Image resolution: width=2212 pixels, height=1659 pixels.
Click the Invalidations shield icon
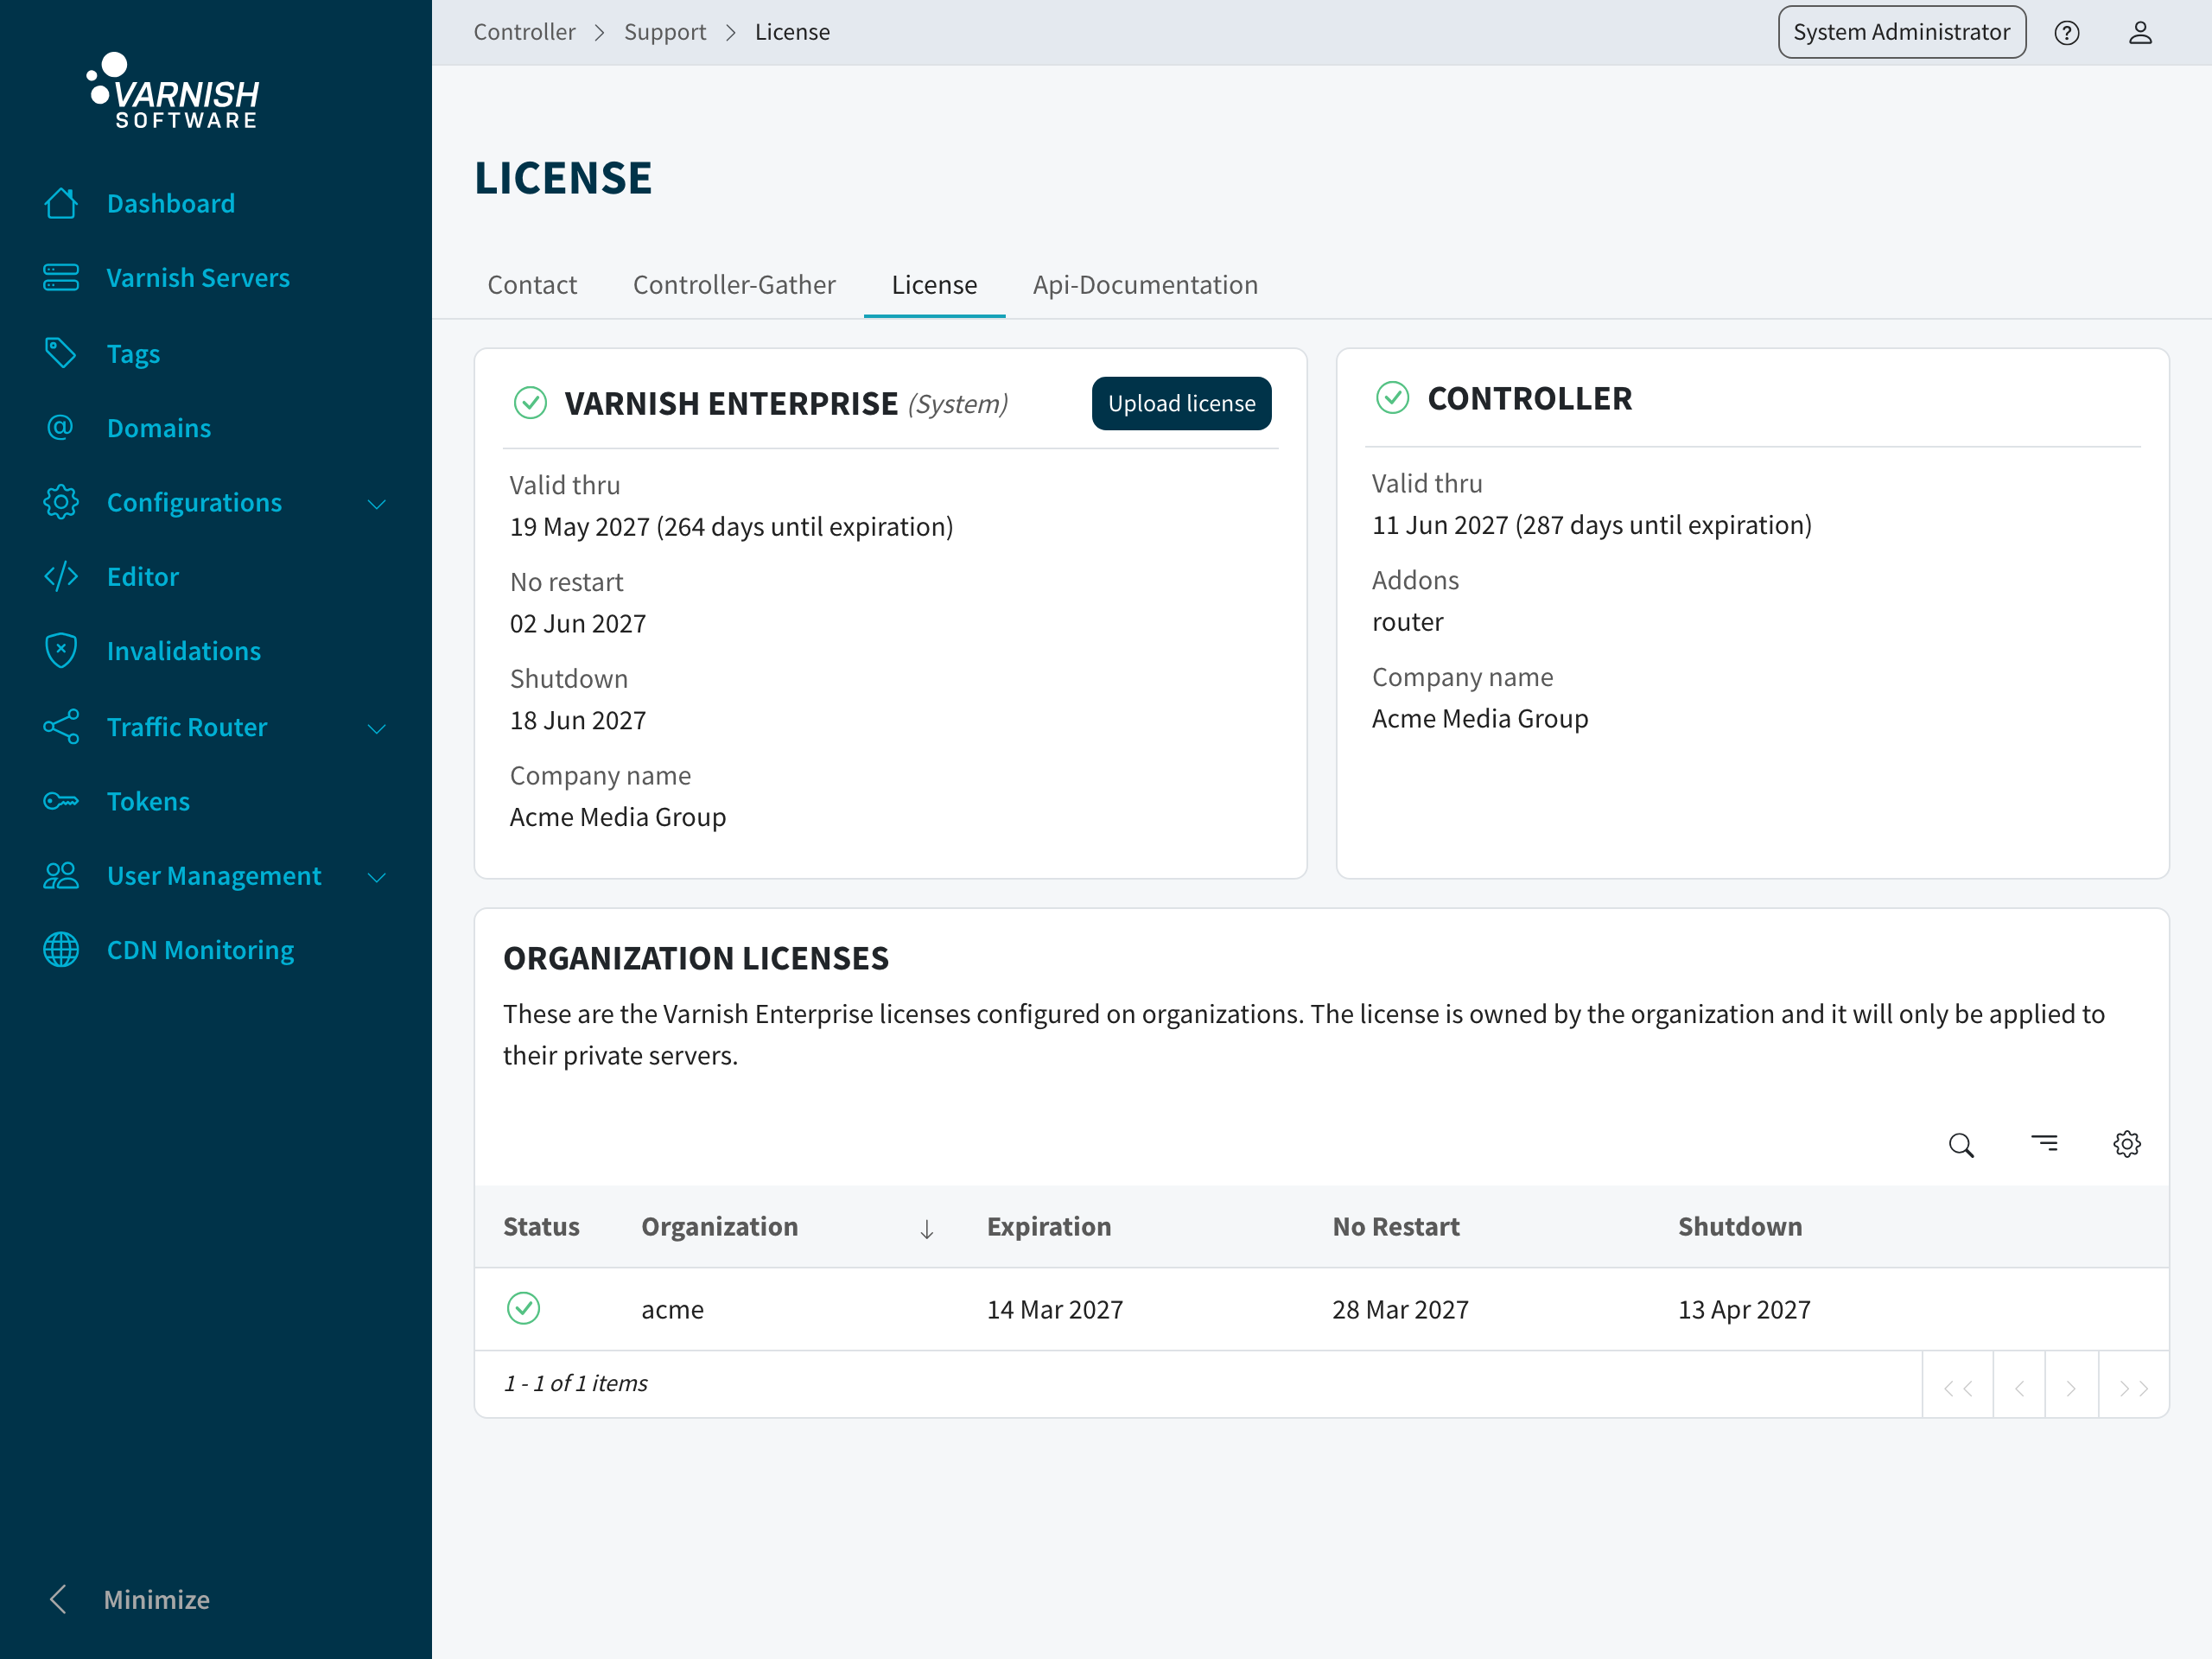coord(61,650)
